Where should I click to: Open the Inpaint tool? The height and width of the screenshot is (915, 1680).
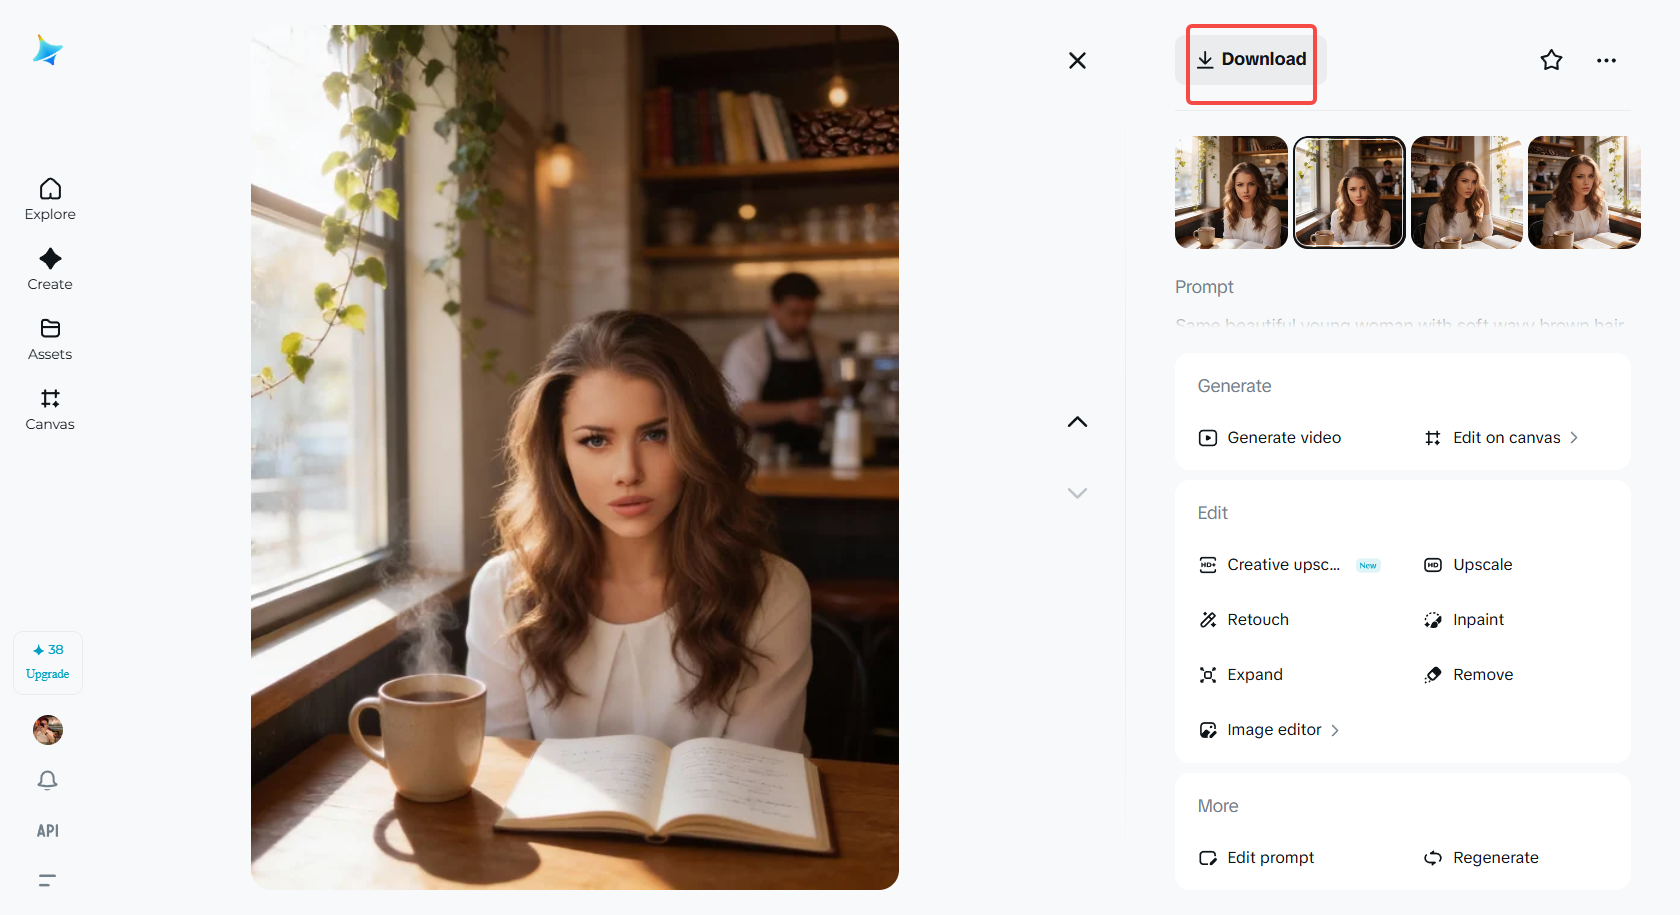(x=1477, y=619)
